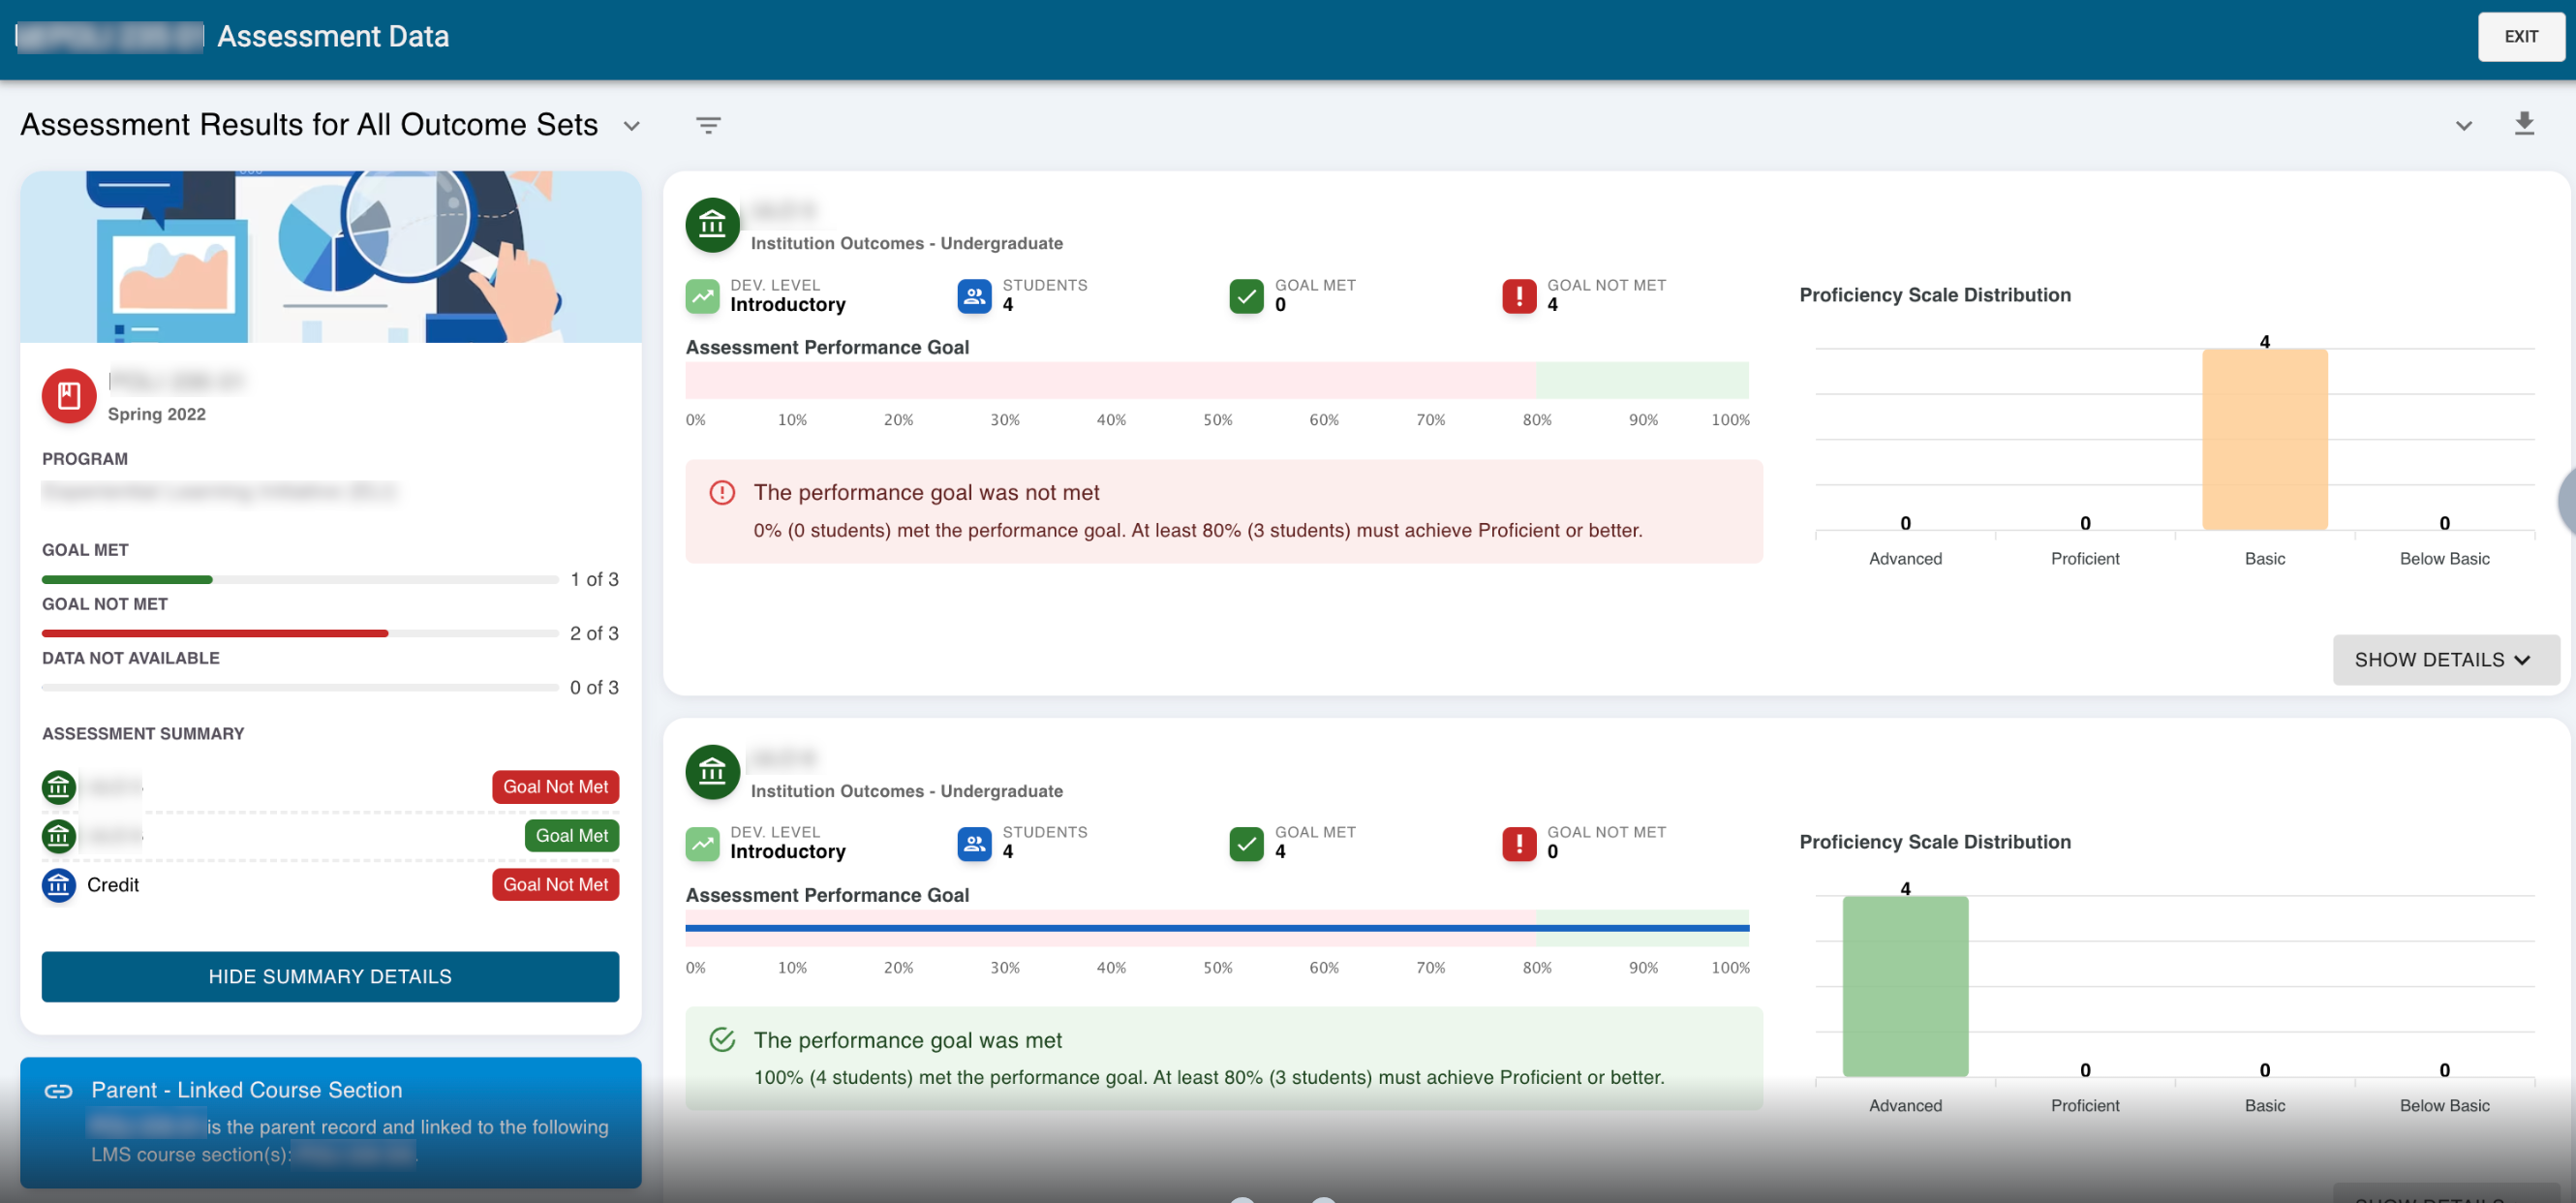Open the Assessment Results outcome sets dropdown

631,126
